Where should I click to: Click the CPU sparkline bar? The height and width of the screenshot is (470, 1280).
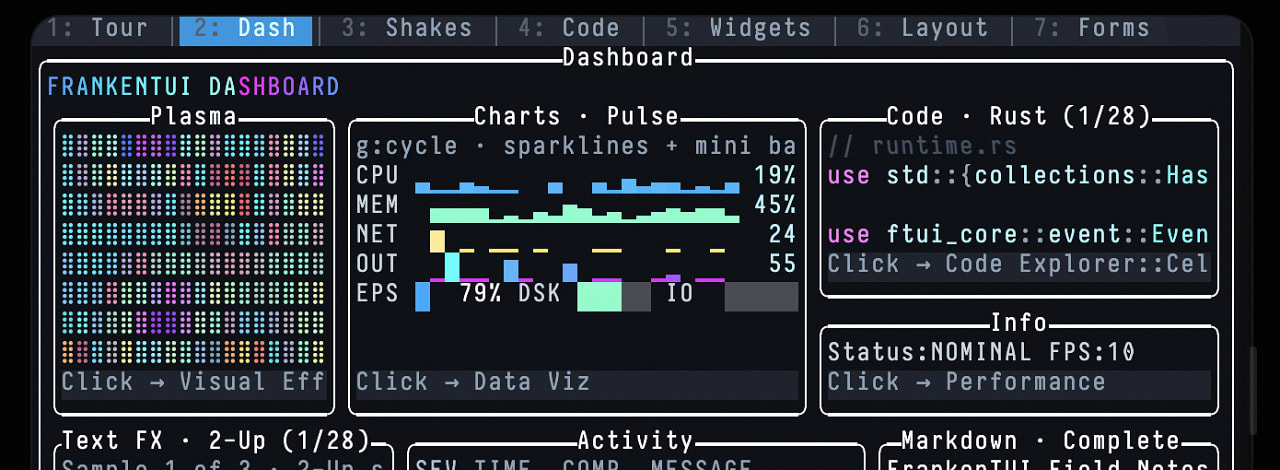click(577, 186)
